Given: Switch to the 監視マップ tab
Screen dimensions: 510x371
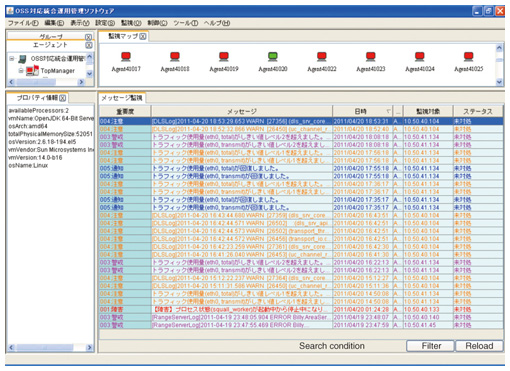Looking at the screenshot, I should (123, 36).
